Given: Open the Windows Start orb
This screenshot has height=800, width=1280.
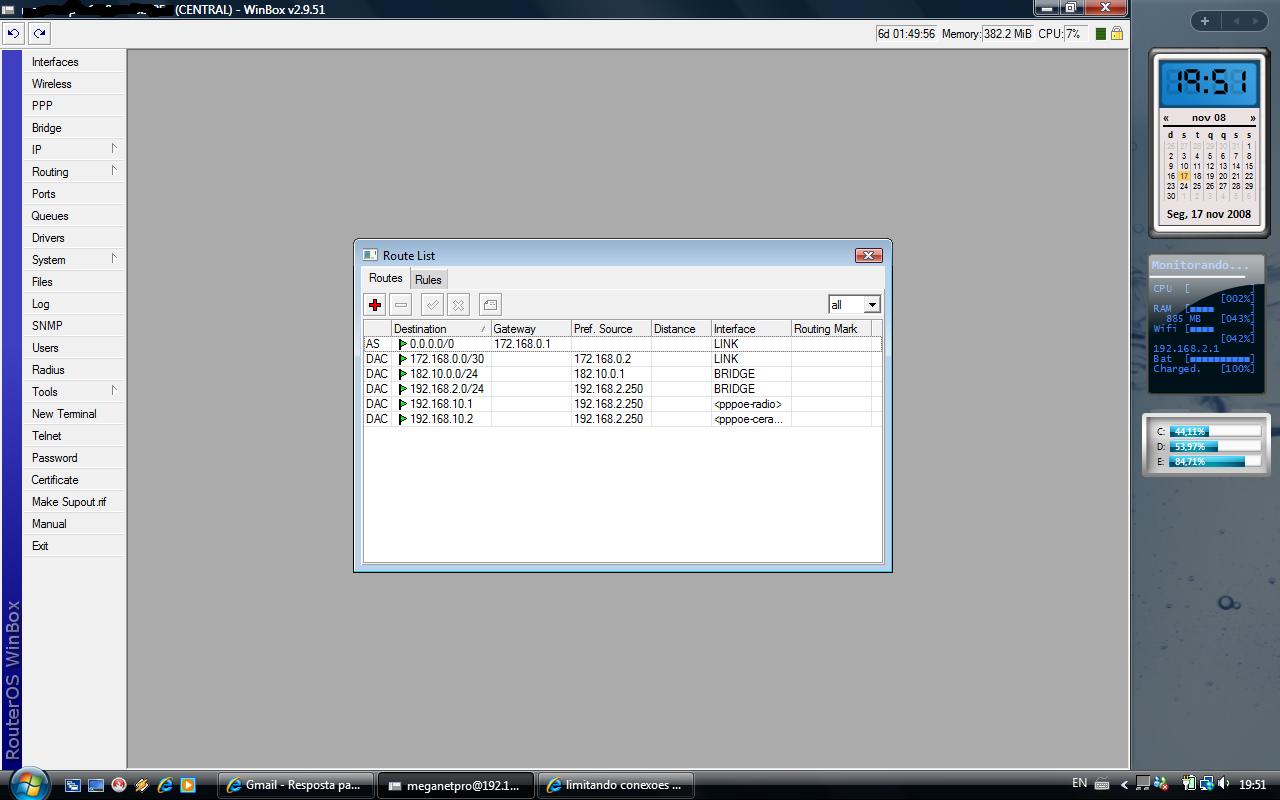Looking at the screenshot, I should 28,783.
